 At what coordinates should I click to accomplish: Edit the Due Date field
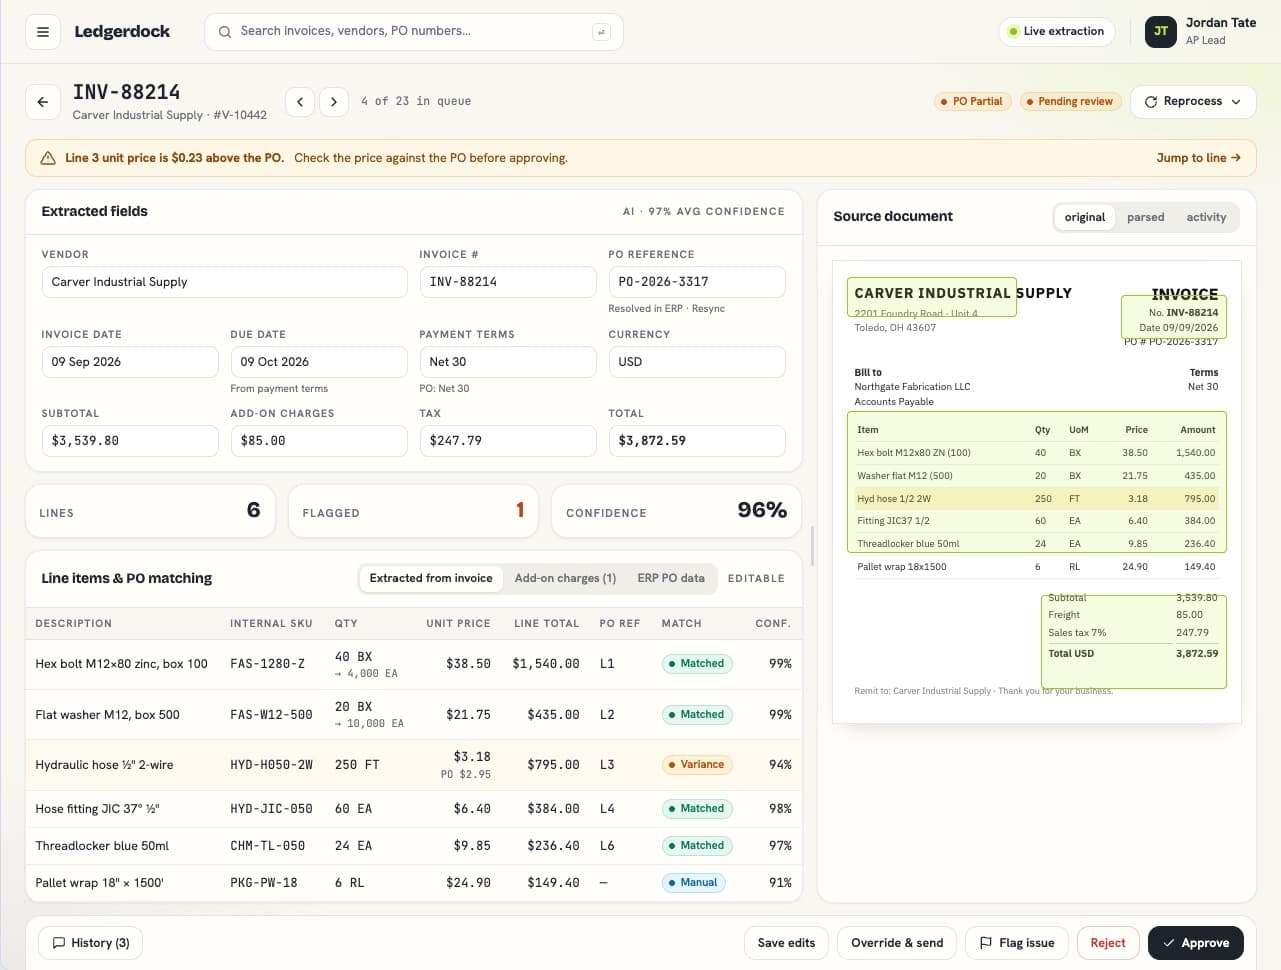319,362
